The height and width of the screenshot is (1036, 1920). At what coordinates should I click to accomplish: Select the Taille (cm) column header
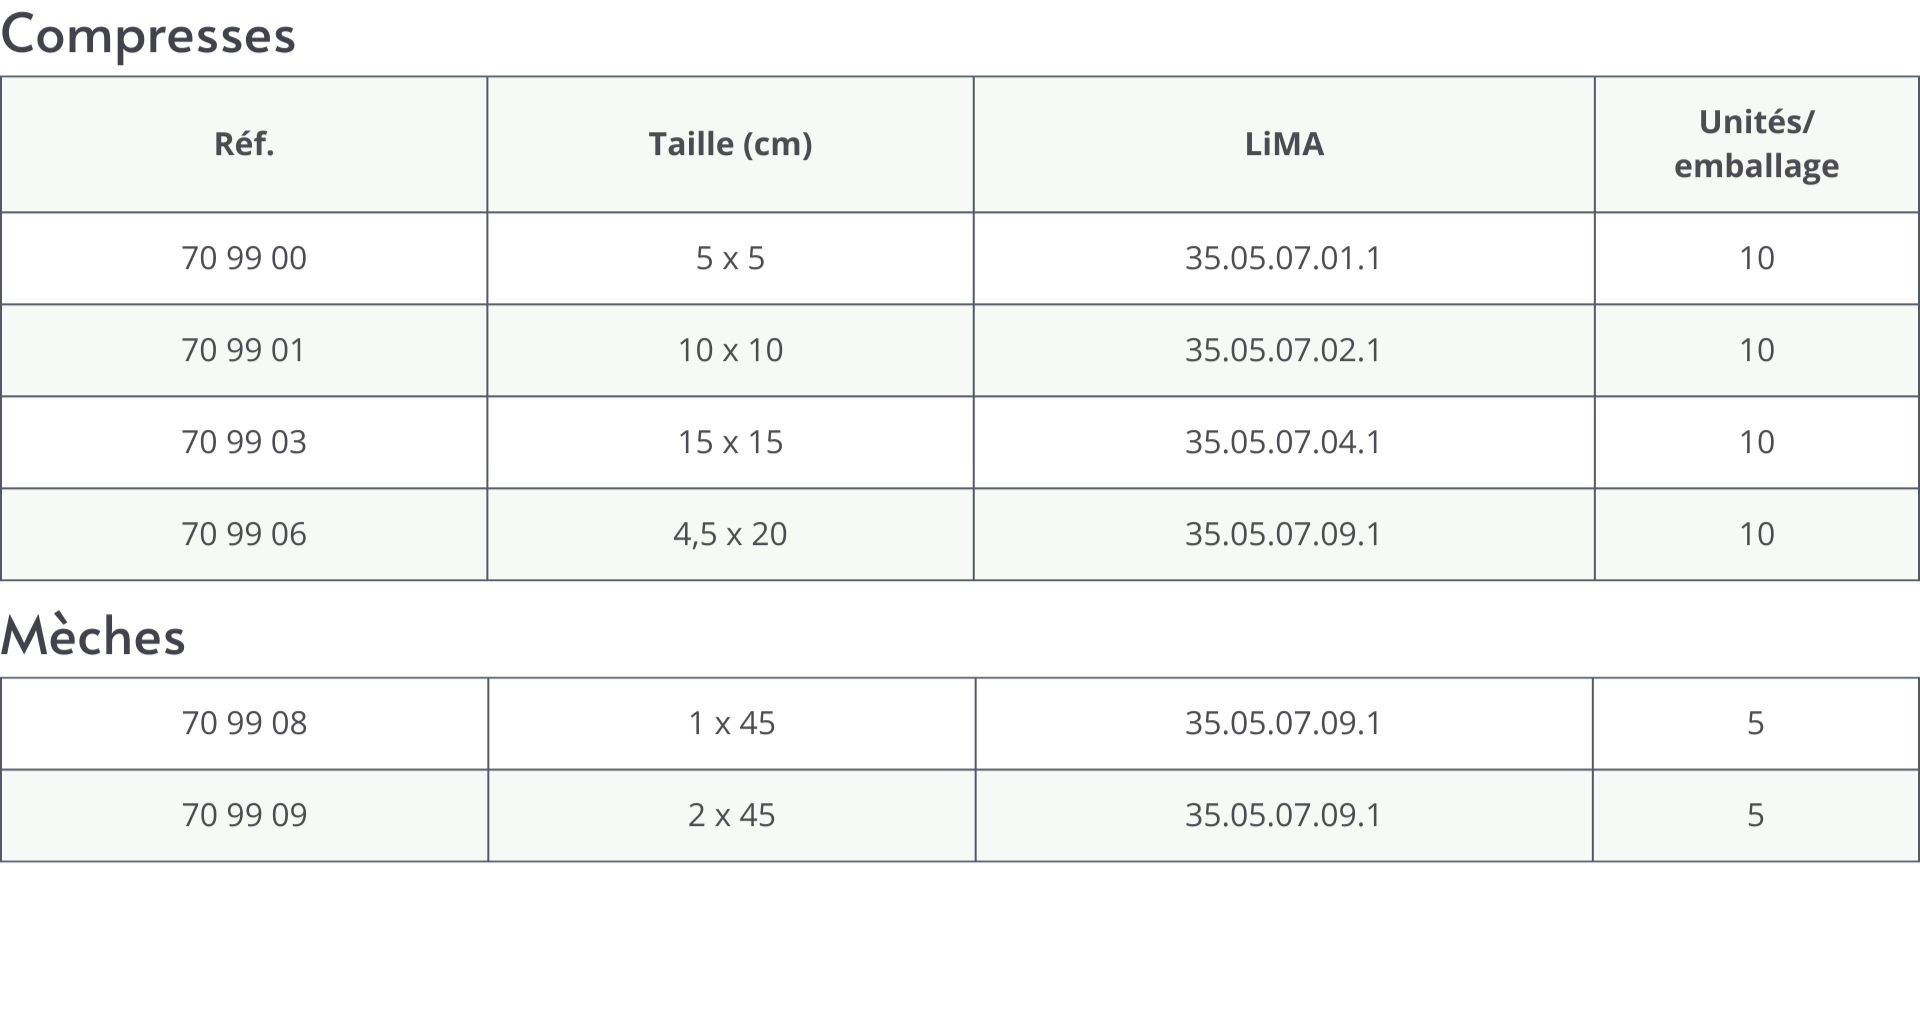tap(730, 144)
